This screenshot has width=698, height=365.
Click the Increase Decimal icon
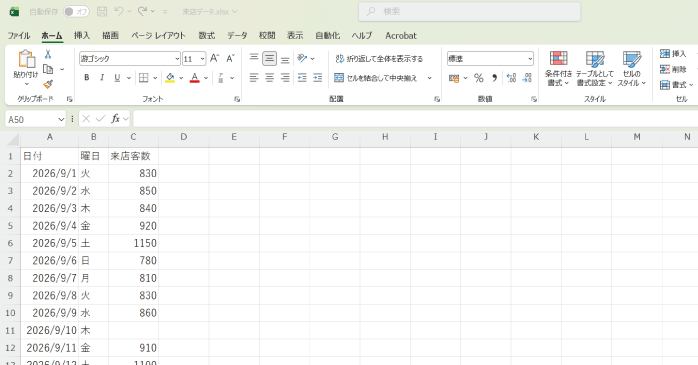pos(511,78)
